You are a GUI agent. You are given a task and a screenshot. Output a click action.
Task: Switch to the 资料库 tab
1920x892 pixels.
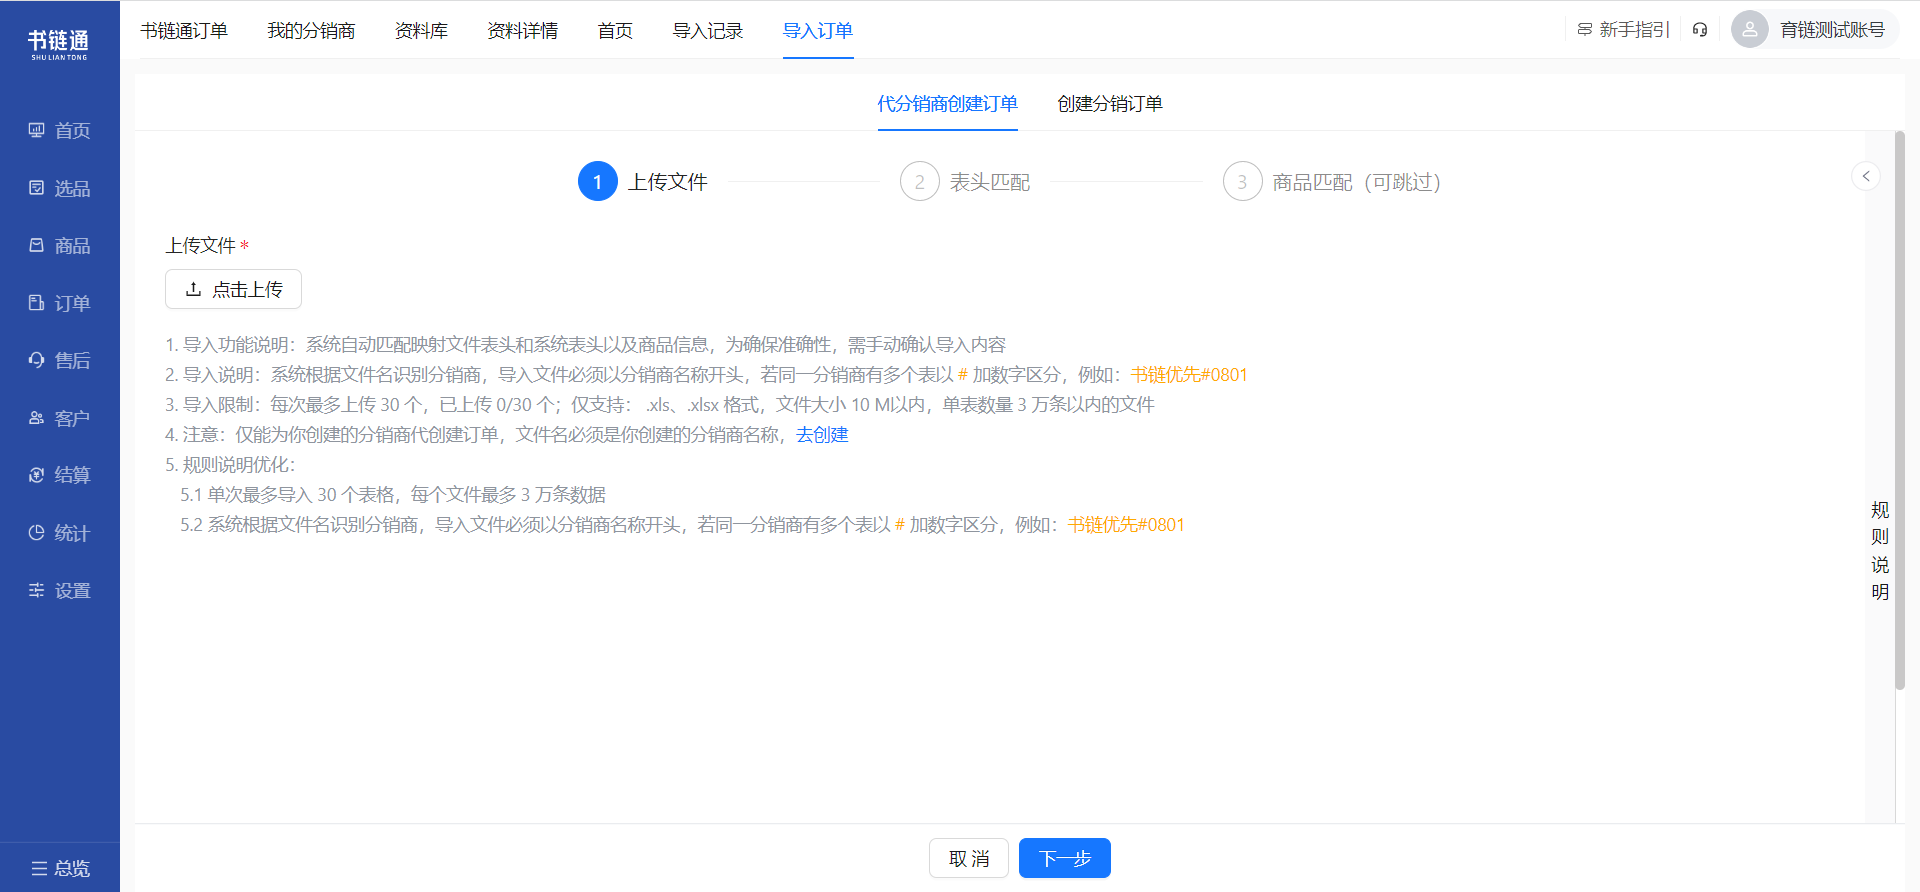point(421,31)
